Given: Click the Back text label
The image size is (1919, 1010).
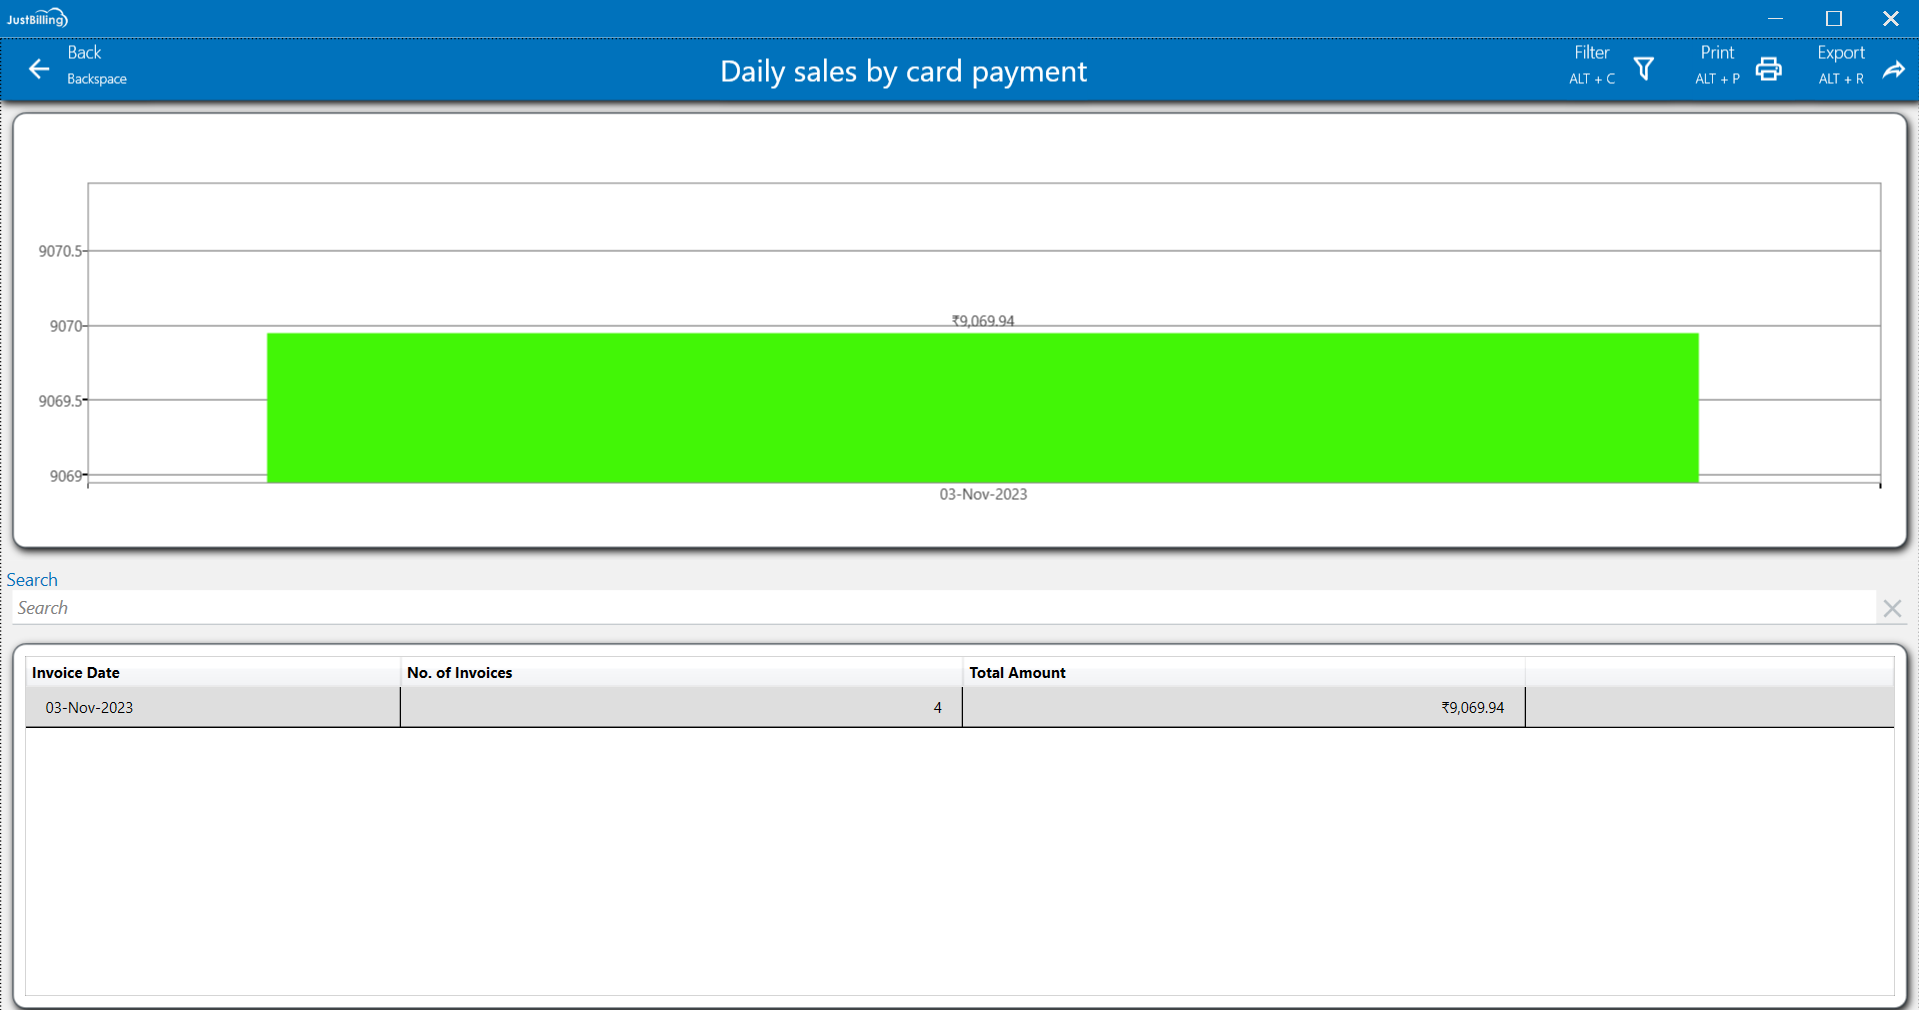Looking at the screenshot, I should click(84, 53).
